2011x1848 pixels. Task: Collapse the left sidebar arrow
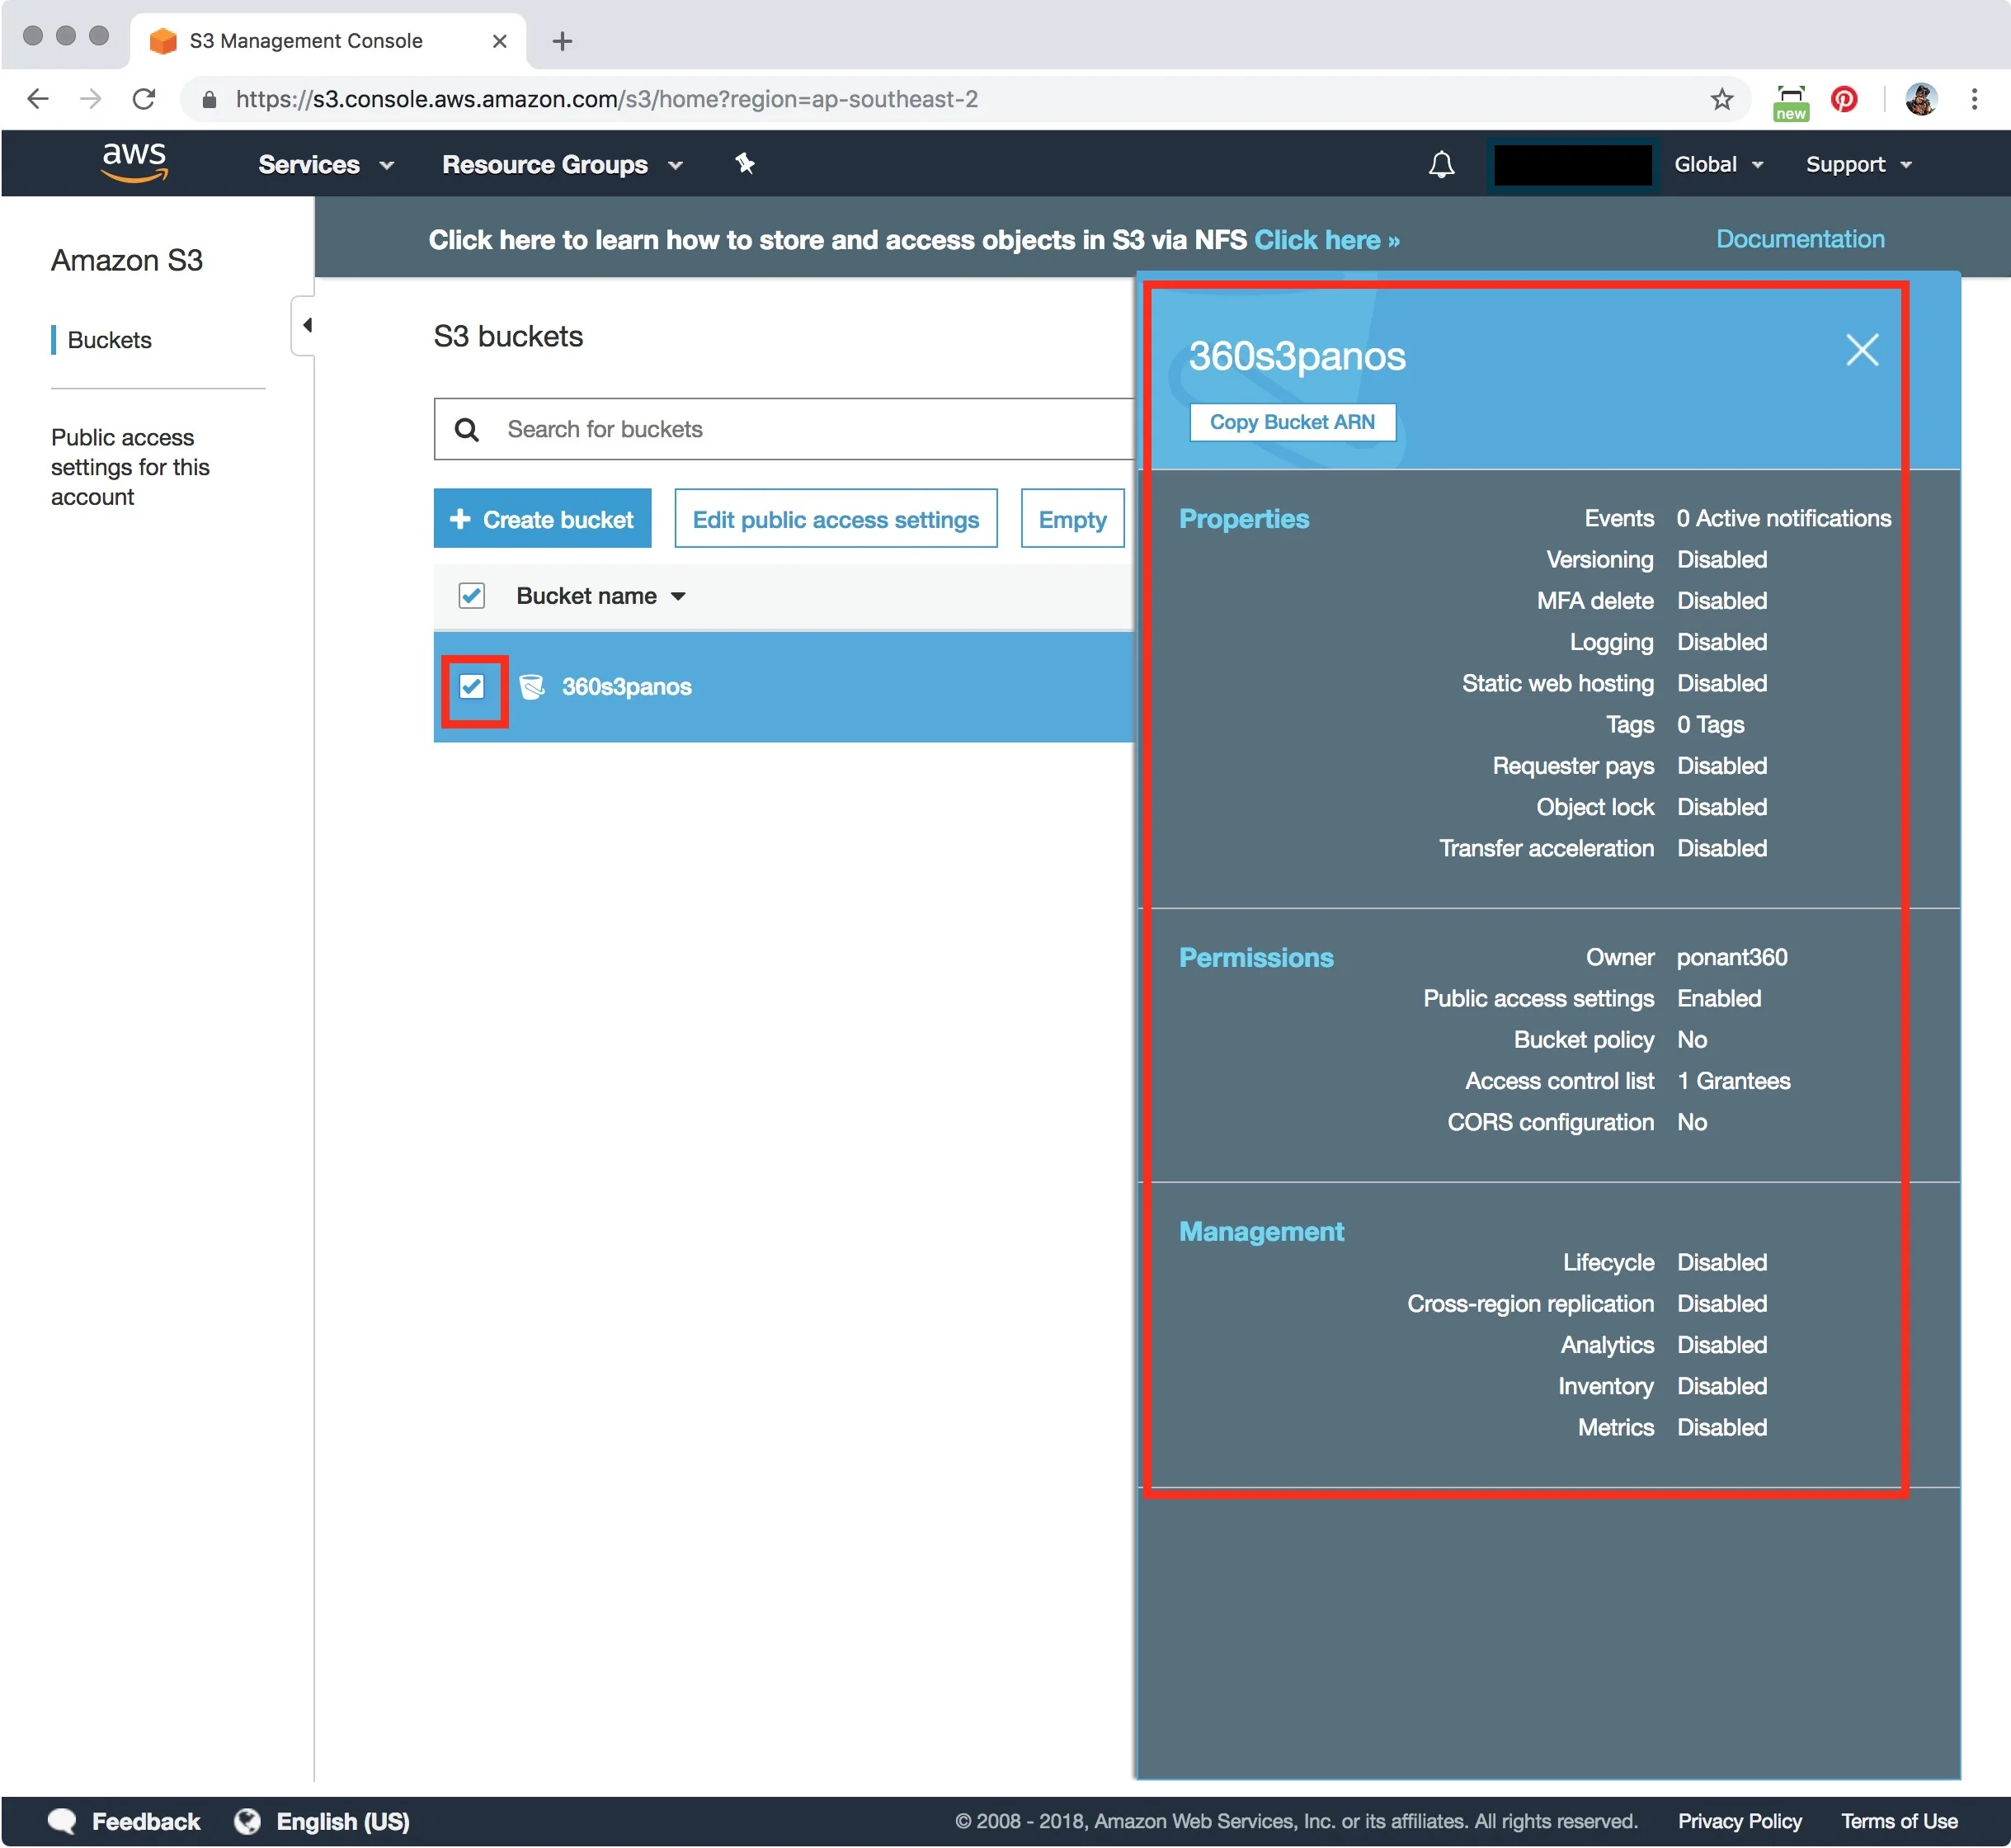306,325
